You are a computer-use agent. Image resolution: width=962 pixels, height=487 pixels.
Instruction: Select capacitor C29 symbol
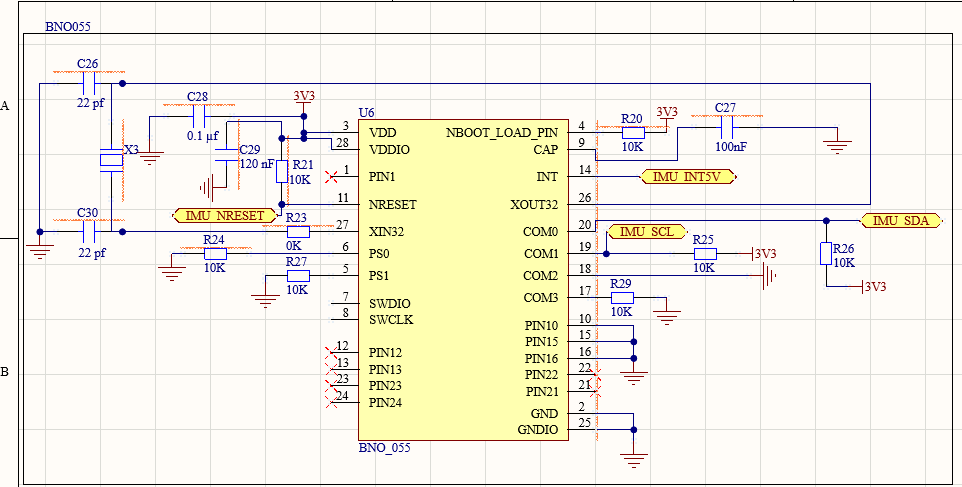tap(227, 154)
